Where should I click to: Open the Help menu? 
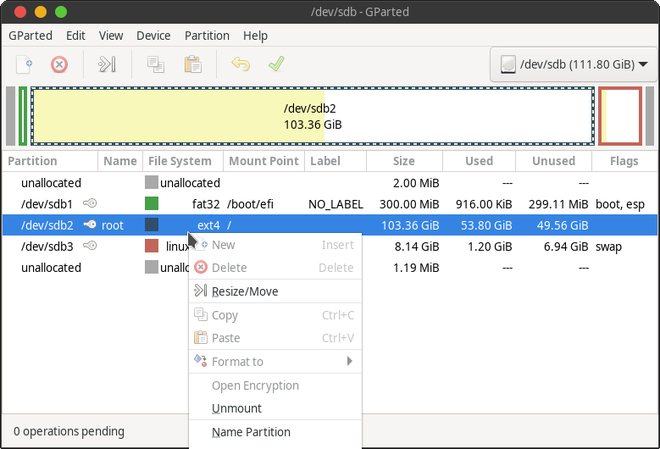255,36
